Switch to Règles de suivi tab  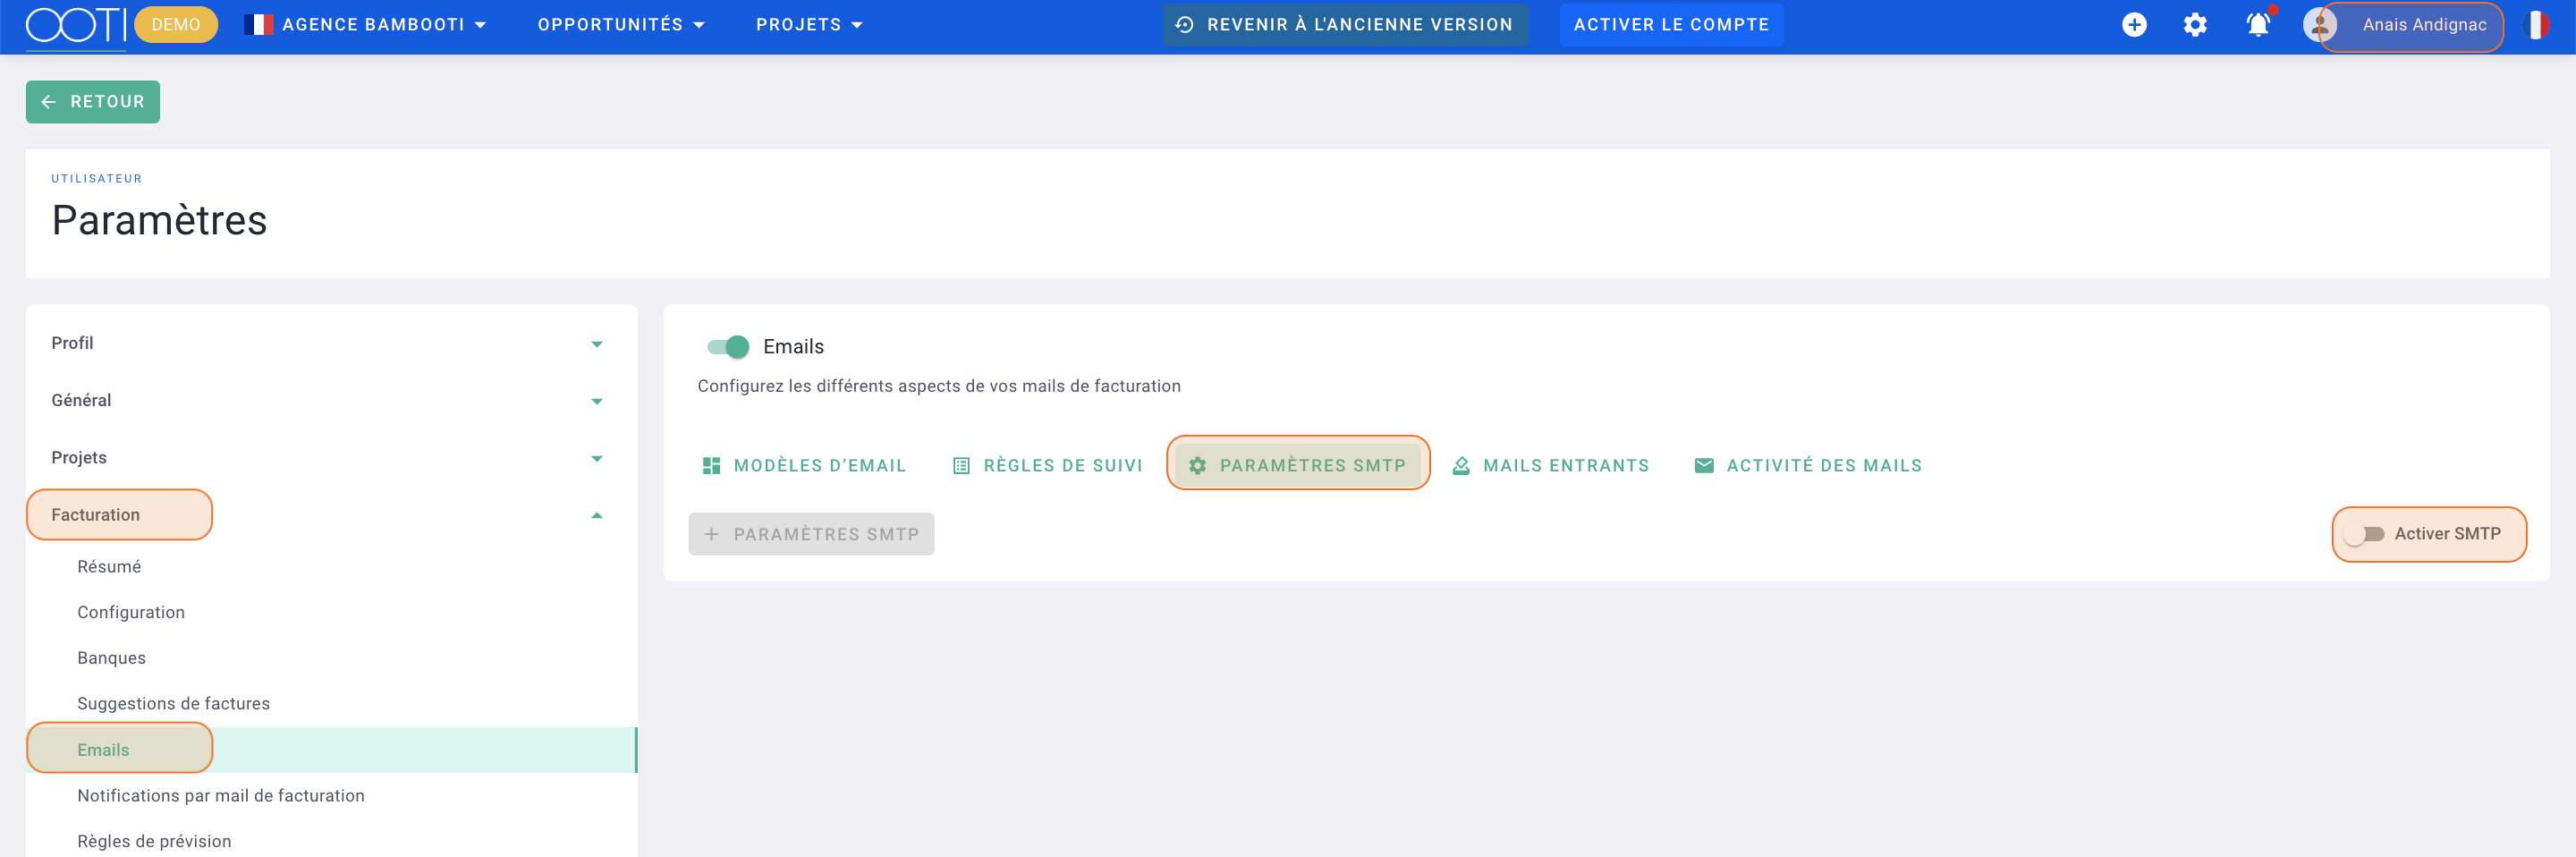[1047, 466]
